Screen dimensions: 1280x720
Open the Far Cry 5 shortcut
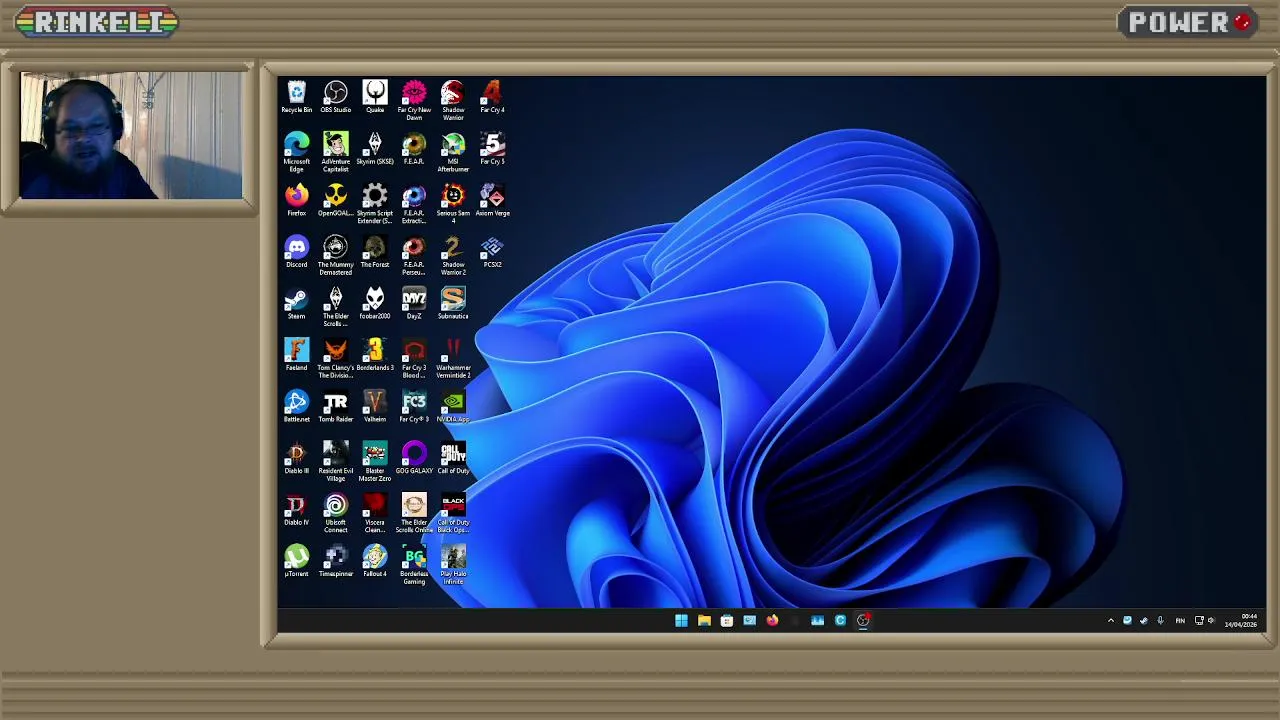pyautogui.click(x=492, y=146)
